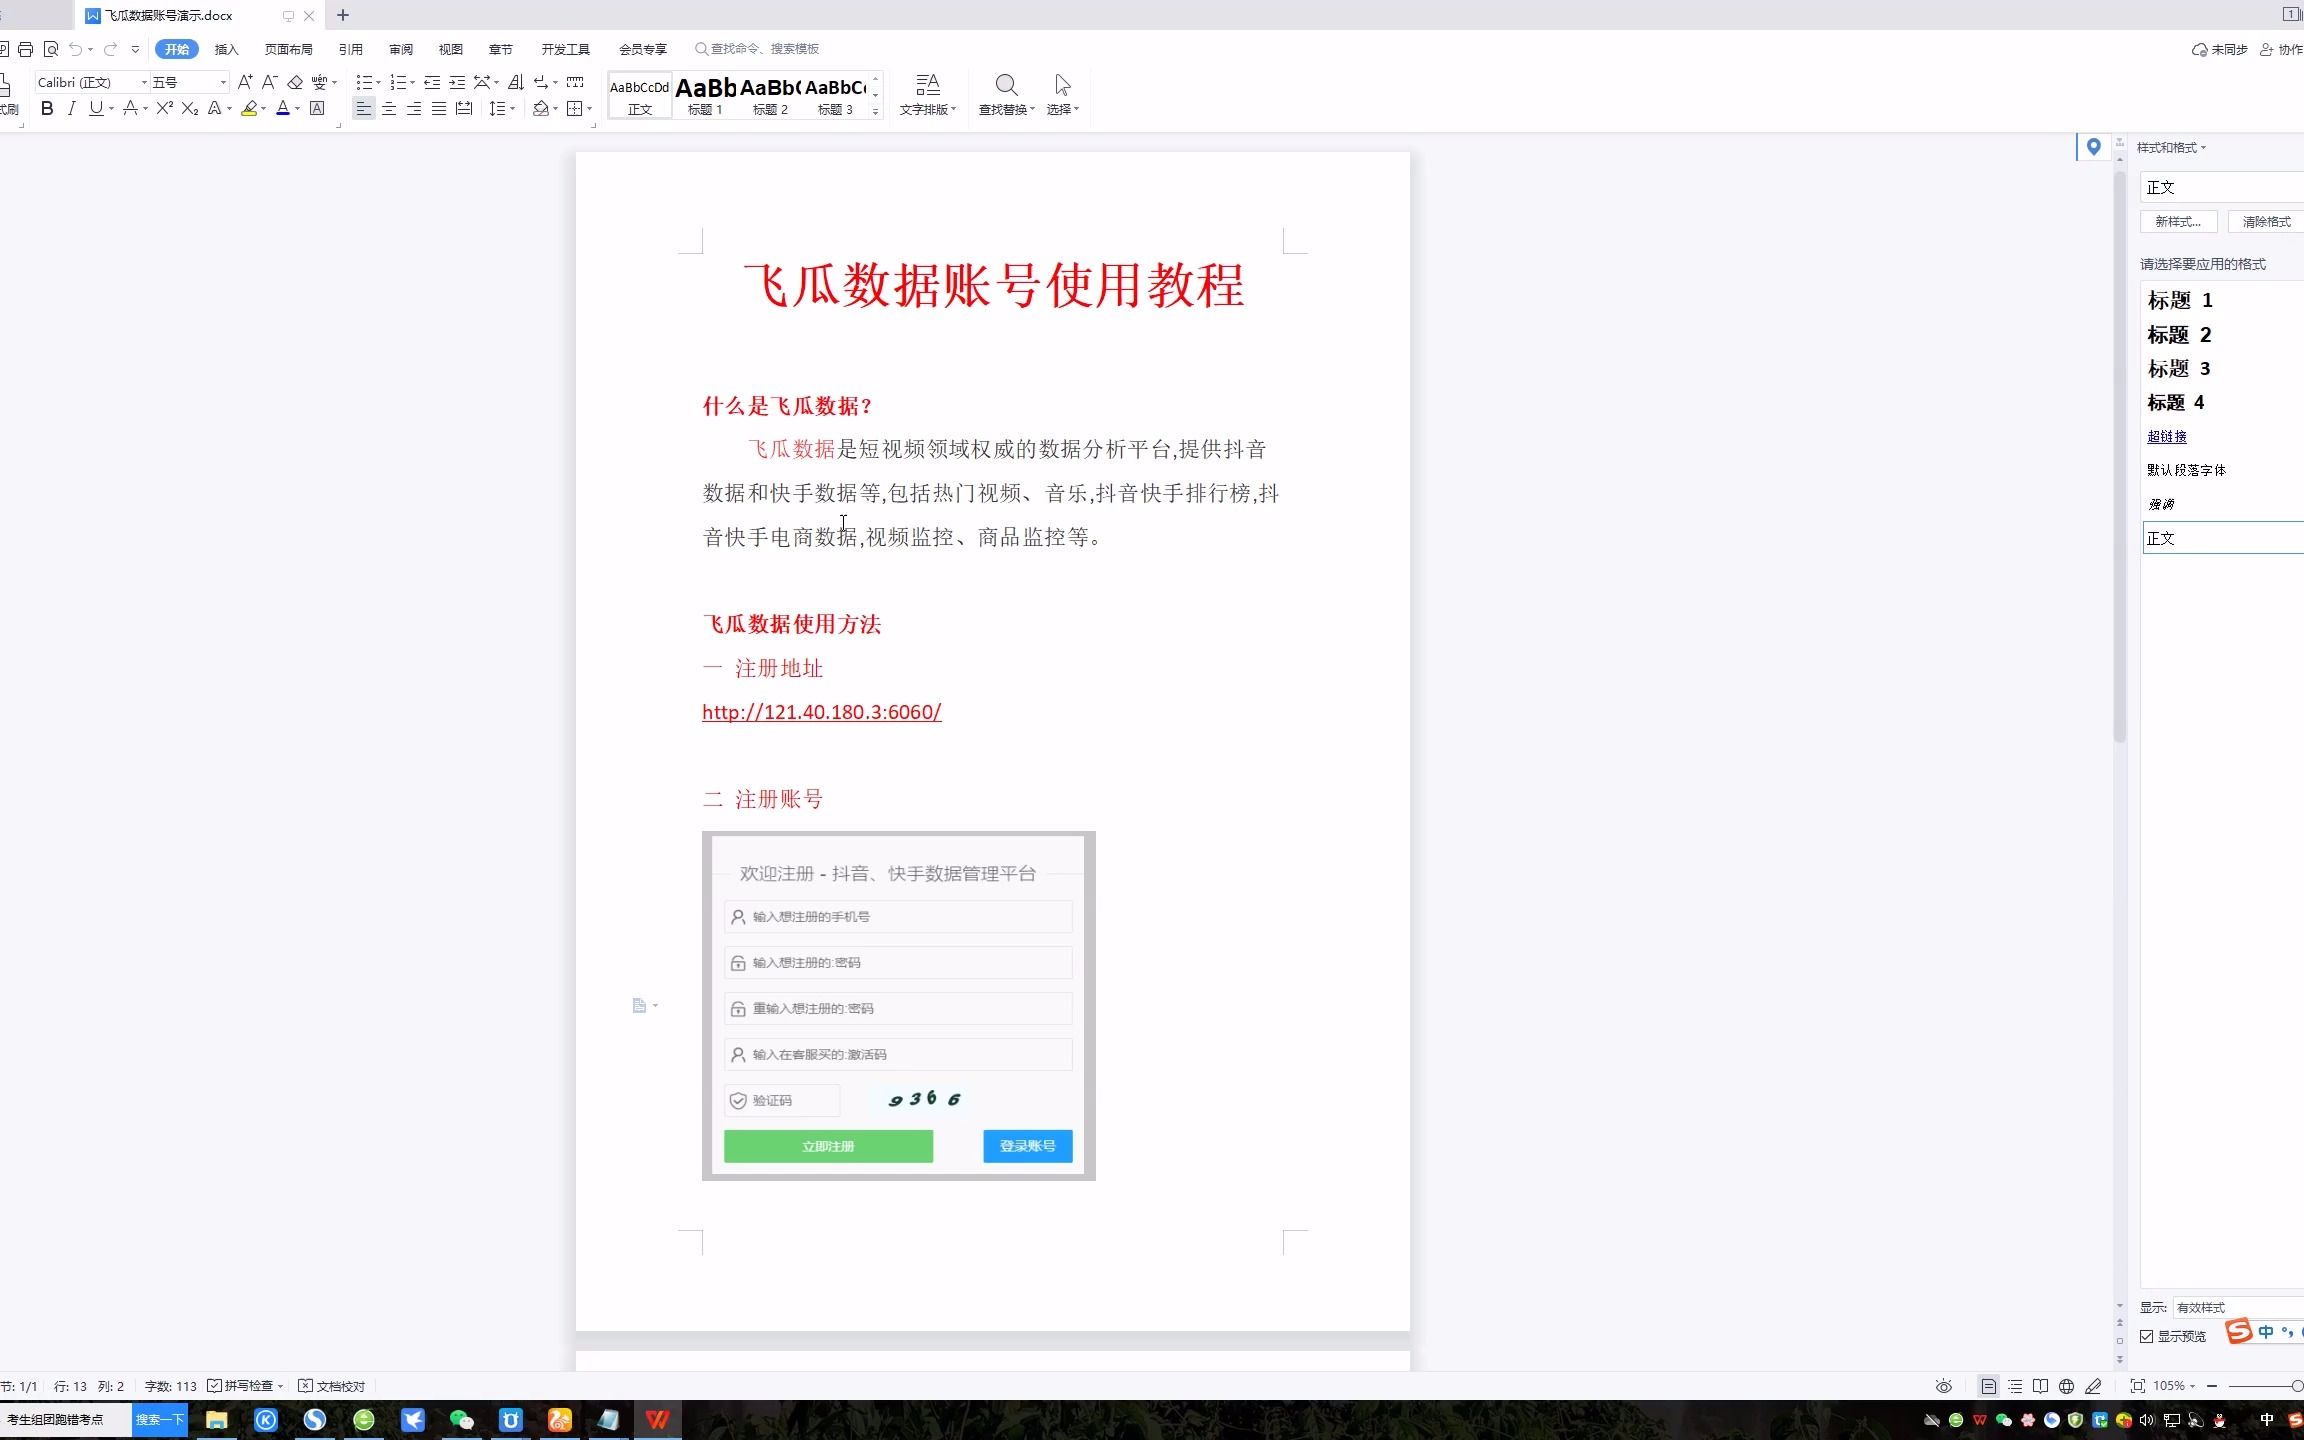Screen dimensions: 2304x1440
Task: Click the 新样式 button
Action: 2178,222
